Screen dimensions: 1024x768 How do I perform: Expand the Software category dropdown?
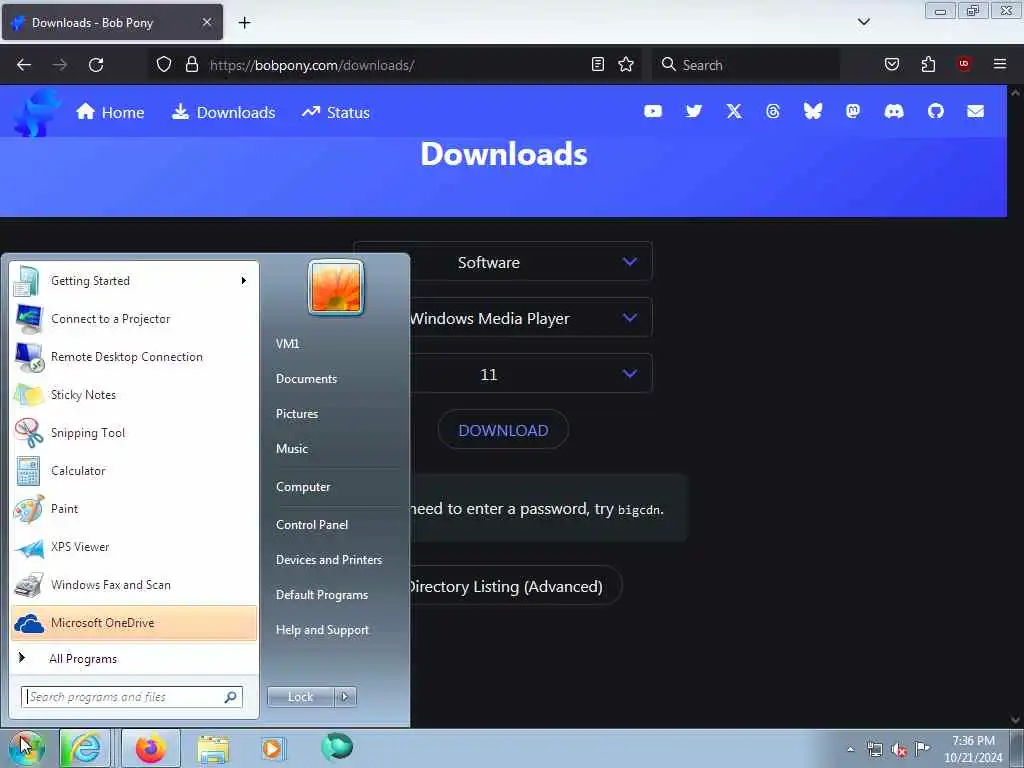[503, 262]
